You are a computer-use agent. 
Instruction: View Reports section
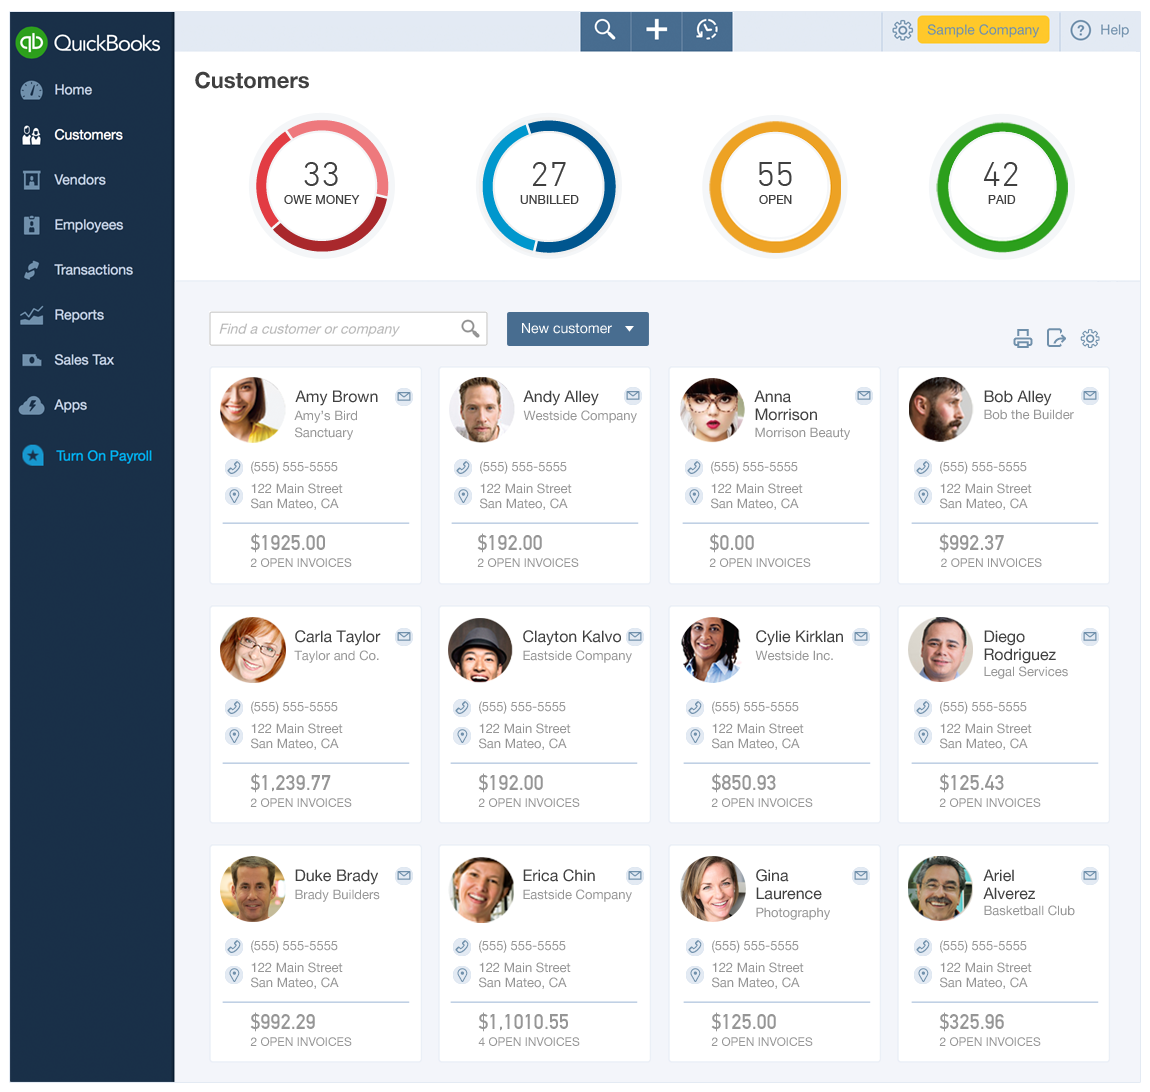(x=78, y=315)
